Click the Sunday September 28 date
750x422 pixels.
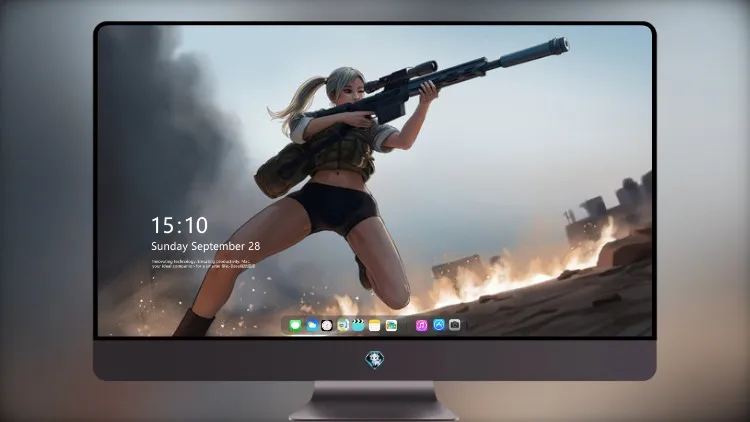pos(206,246)
